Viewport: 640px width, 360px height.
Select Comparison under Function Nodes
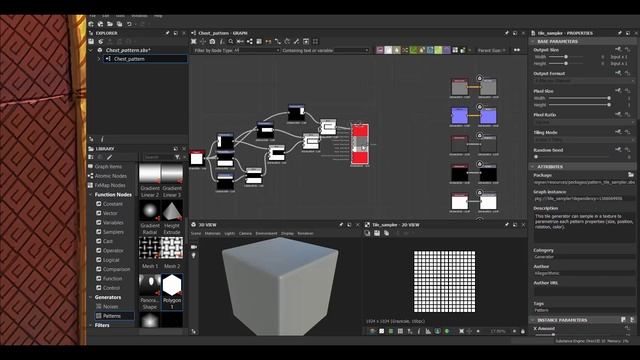116,269
